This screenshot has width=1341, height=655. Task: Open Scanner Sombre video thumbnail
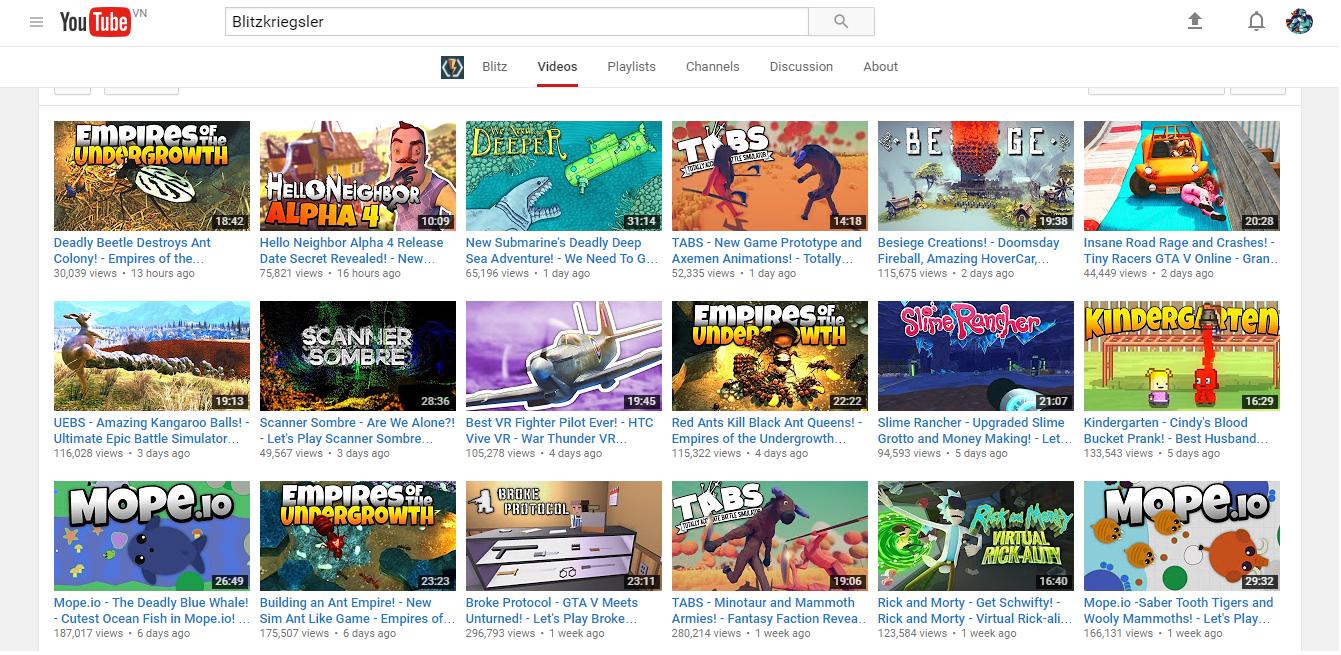(x=358, y=356)
